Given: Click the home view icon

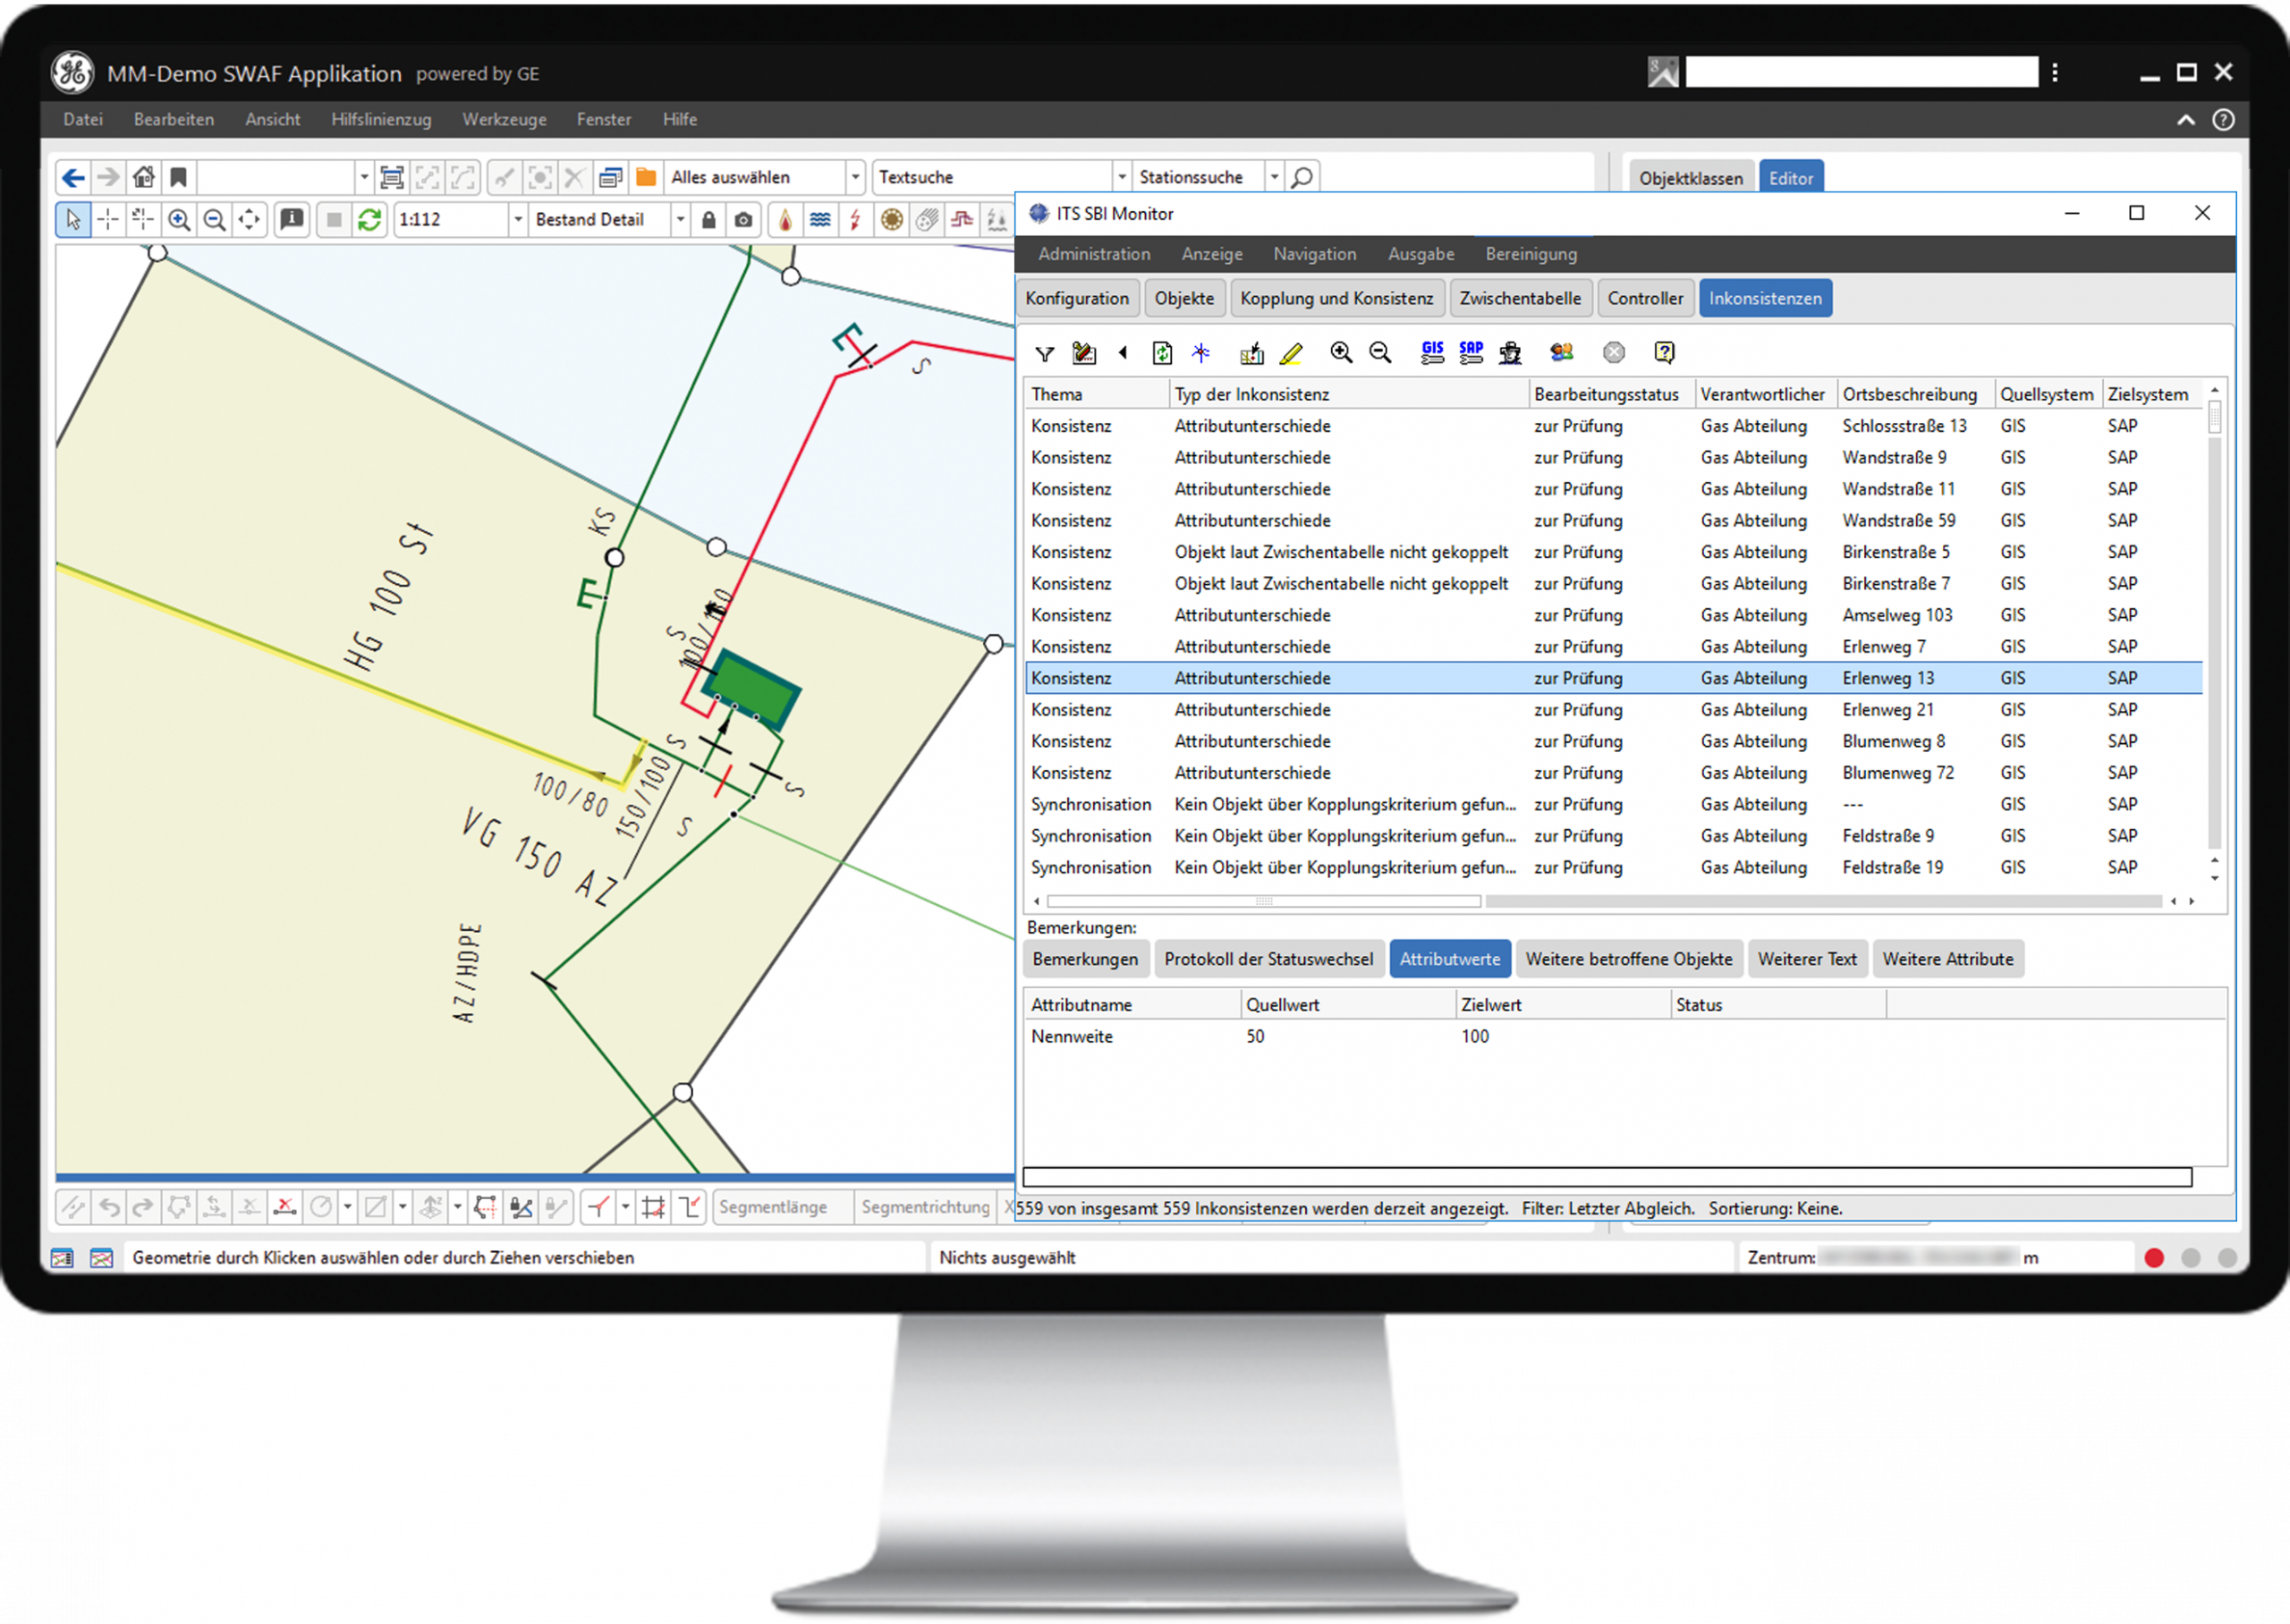Looking at the screenshot, I should [144, 178].
